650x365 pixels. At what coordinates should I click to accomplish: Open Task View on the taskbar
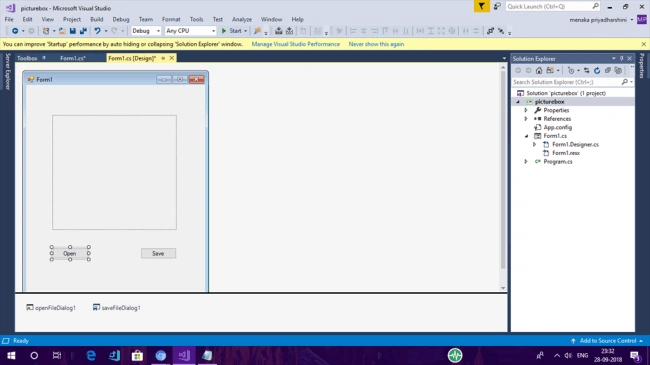(x=57, y=355)
